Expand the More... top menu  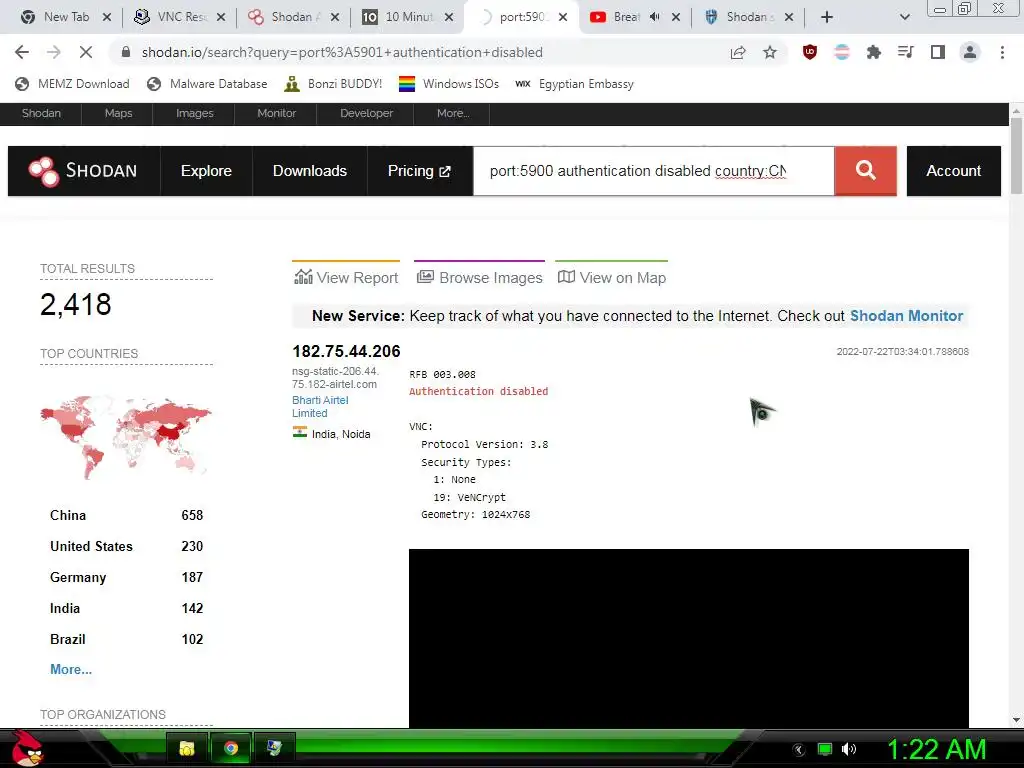click(x=453, y=113)
